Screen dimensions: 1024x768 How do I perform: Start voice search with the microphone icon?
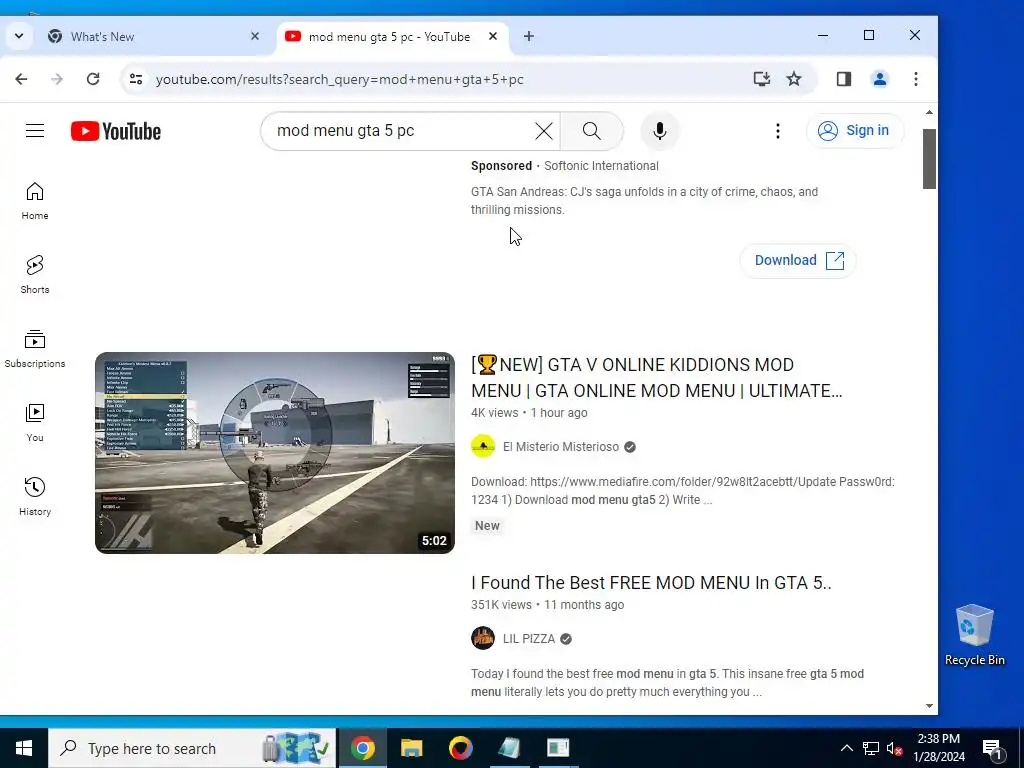point(660,131)
